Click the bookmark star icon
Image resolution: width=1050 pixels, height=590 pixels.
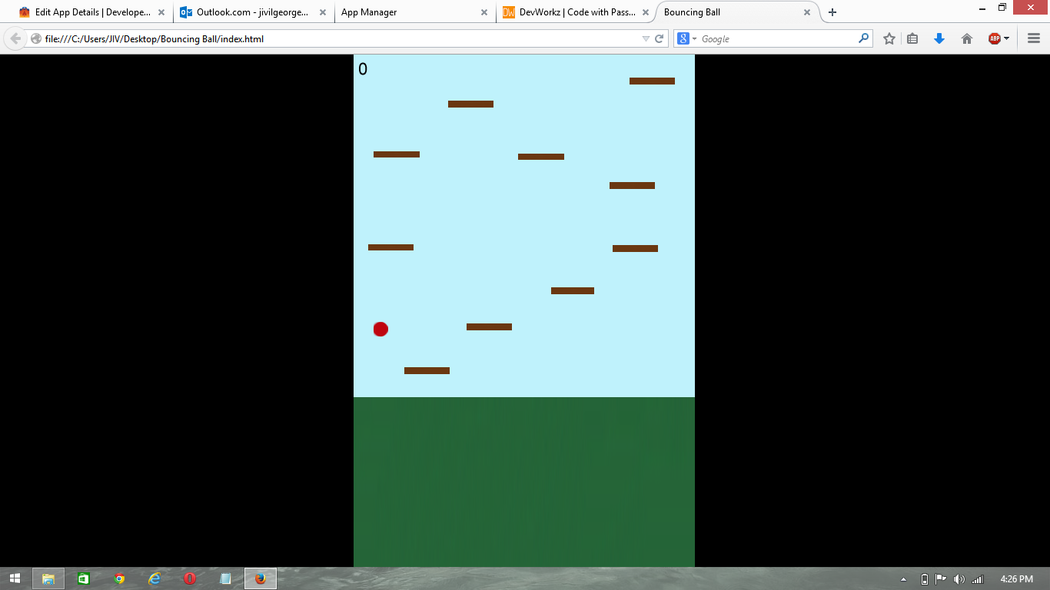click(x=889, y=39)
